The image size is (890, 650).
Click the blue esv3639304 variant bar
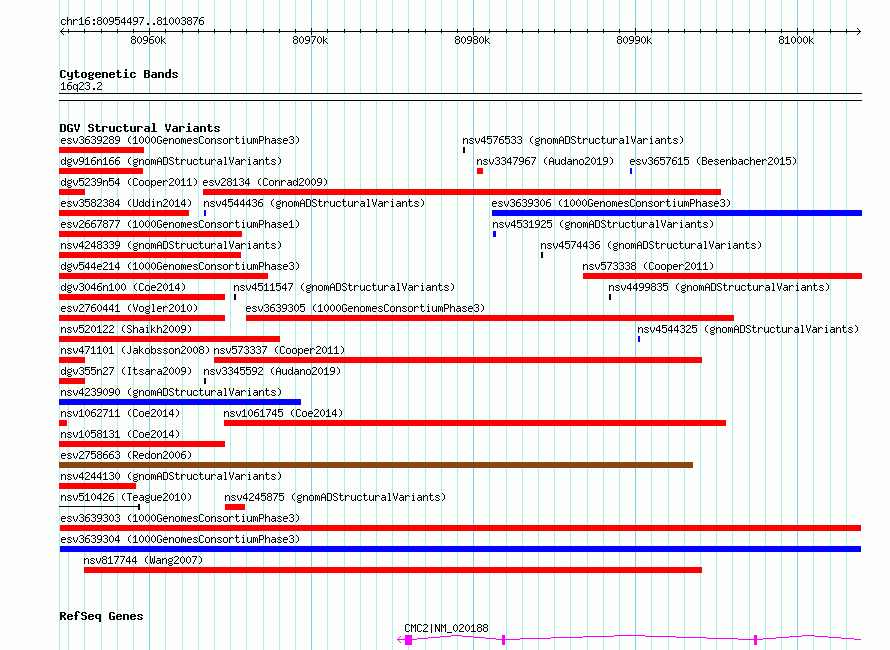460,549
